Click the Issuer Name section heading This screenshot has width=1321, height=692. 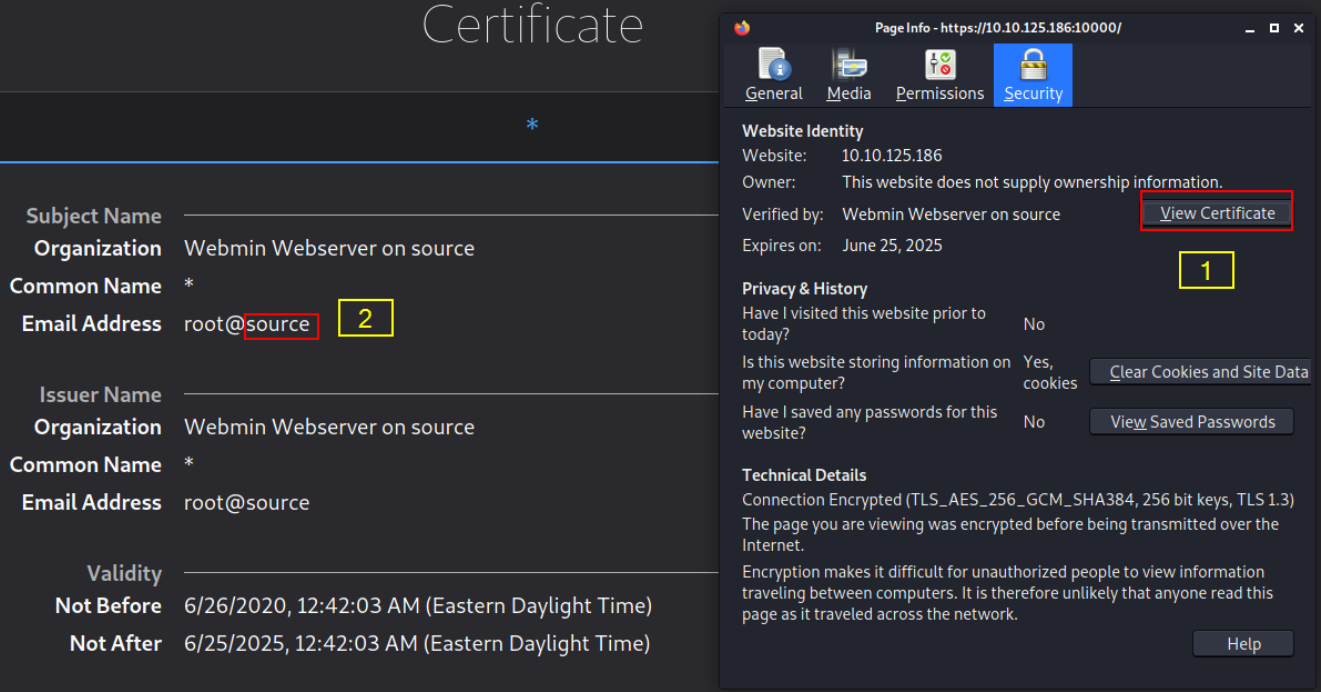[100, 395]
